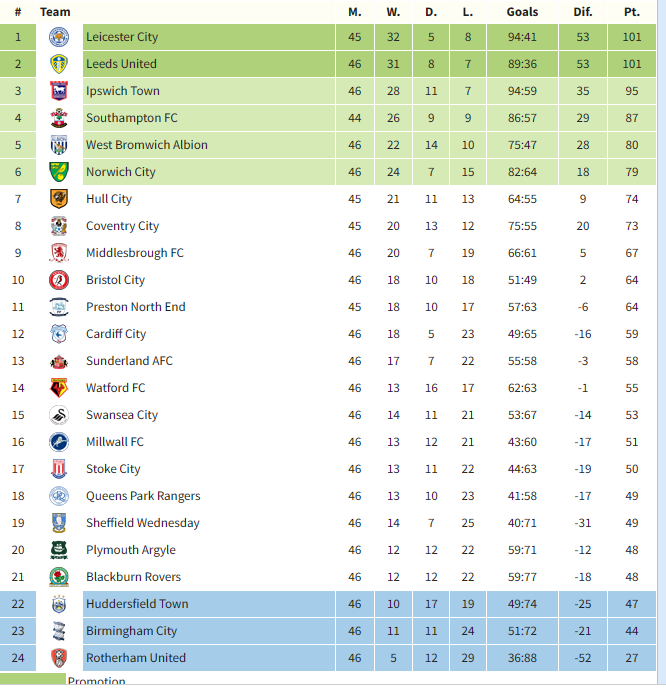
Task: Click the Swansea City swan logo
Action: (59, 415)
